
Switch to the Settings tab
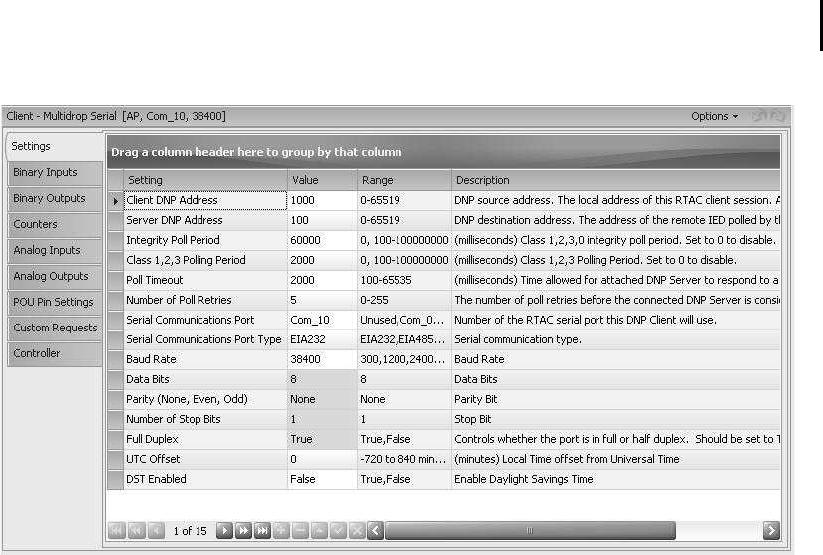click(x=54, y=146)
